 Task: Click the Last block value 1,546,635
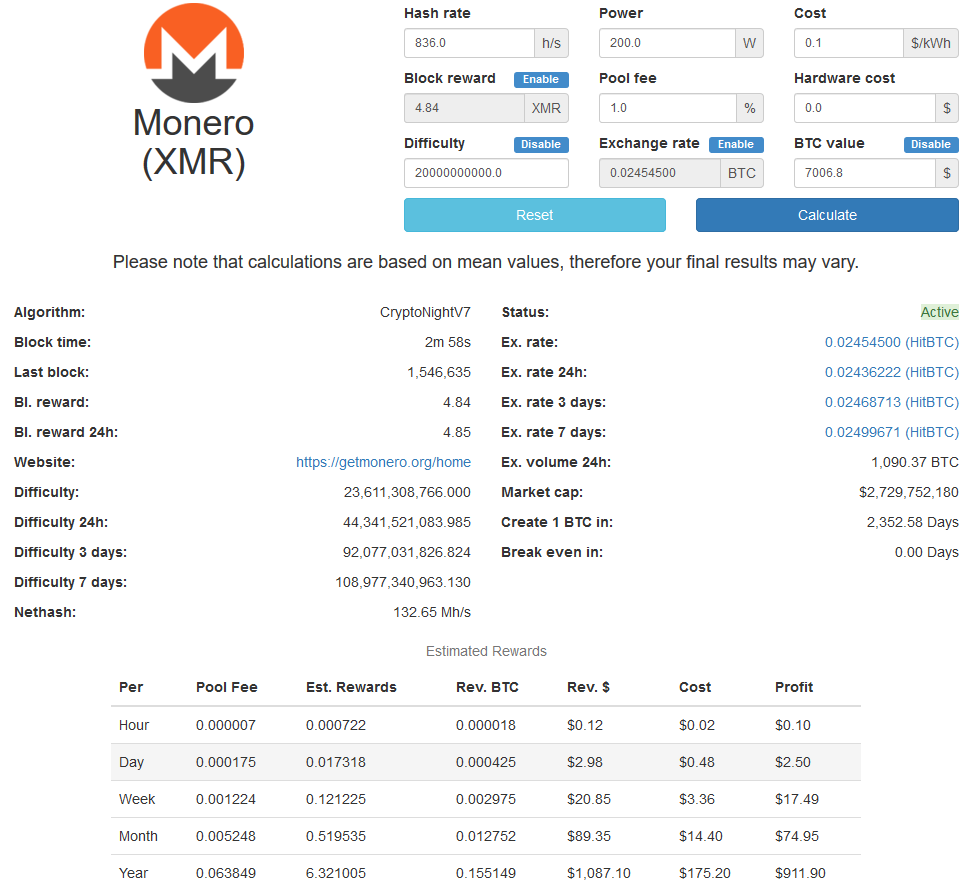[439, 372]
